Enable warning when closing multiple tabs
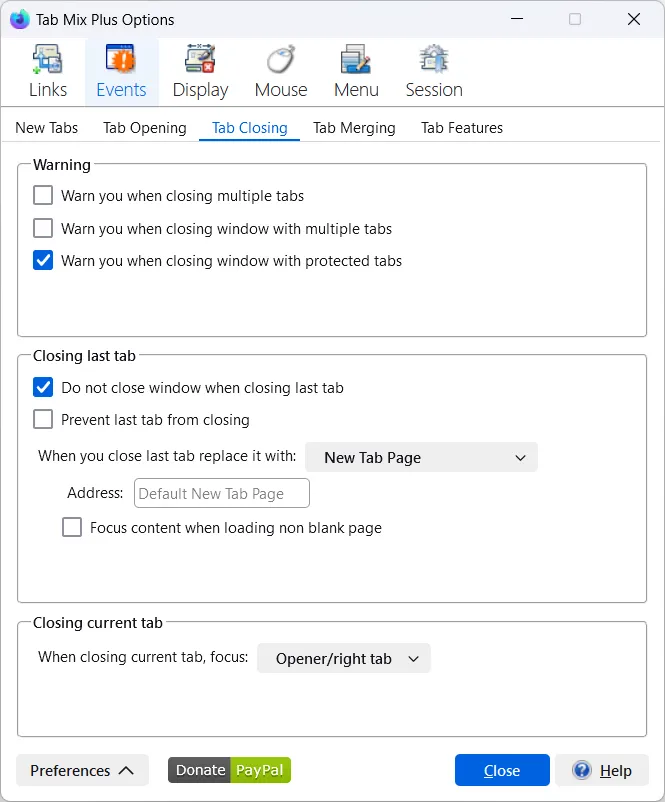This screenshot has width=665, height=802. click(43, 196)
